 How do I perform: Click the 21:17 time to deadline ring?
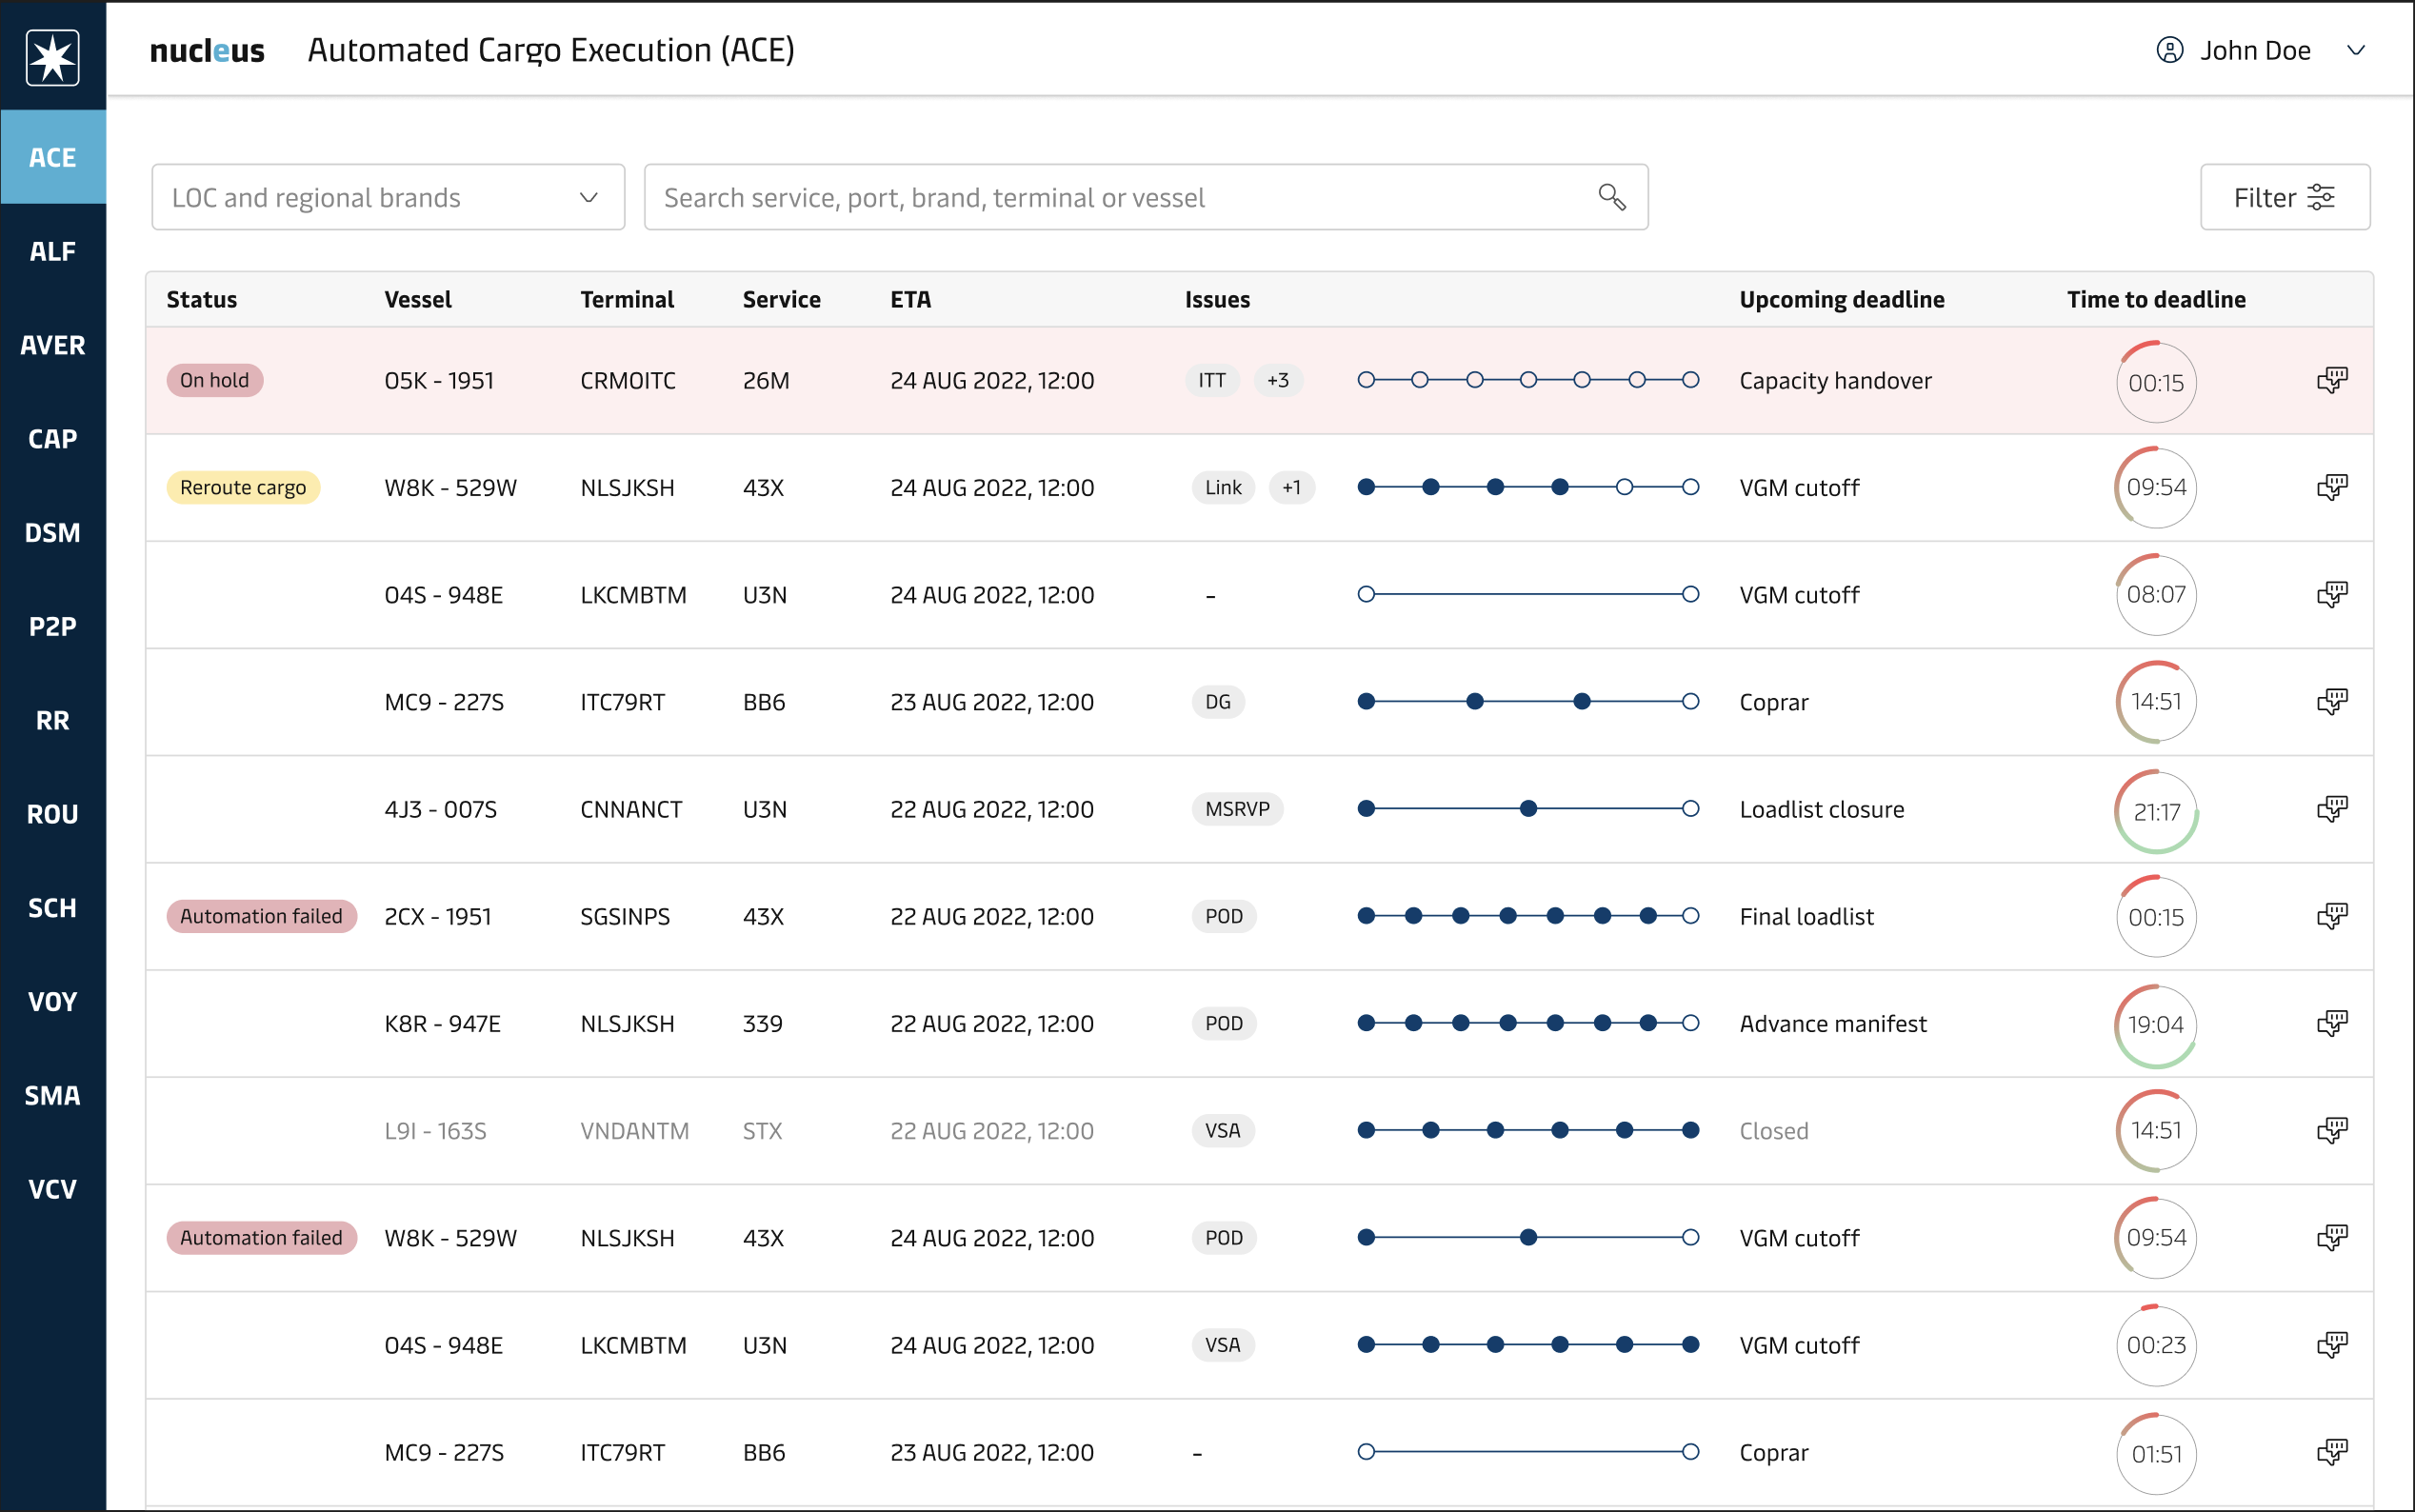(2155, 811)
